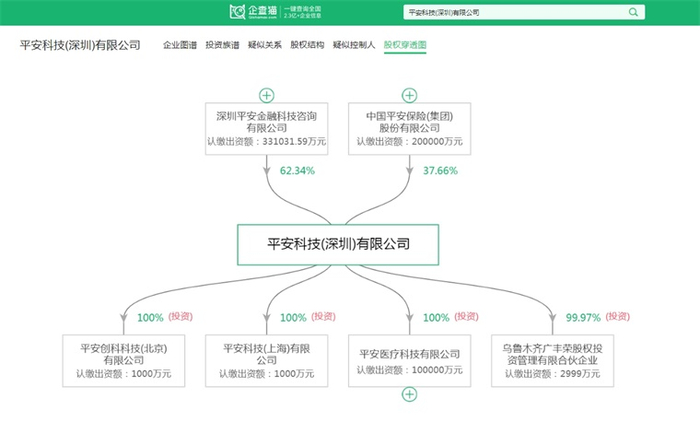Open the 平安医疗科技有限公司 node
Screen dimensions: 700x423
click(x=409, y=361)
